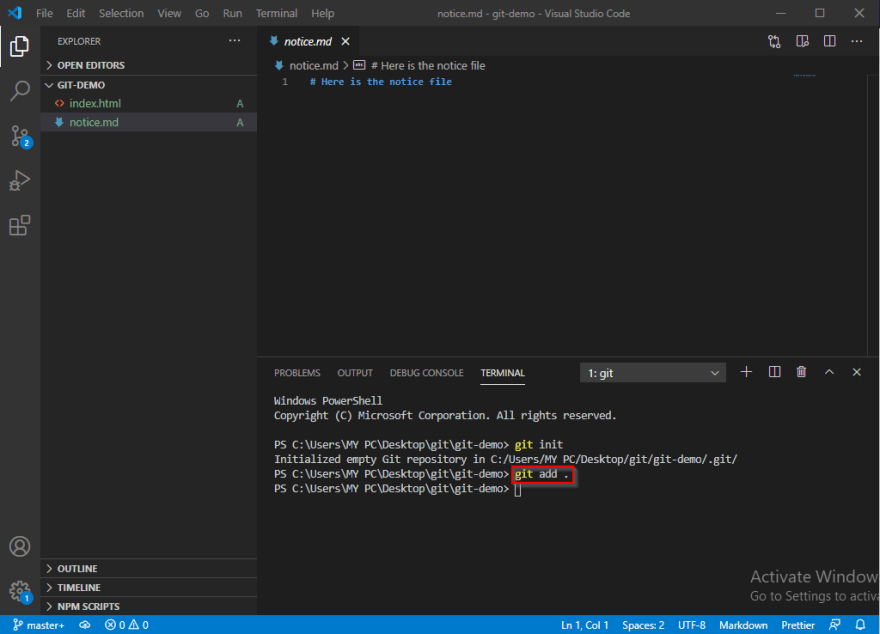880x634 pixels.
Task: Open Explorer views and more actions ellipsis
Action: (235, 41)
